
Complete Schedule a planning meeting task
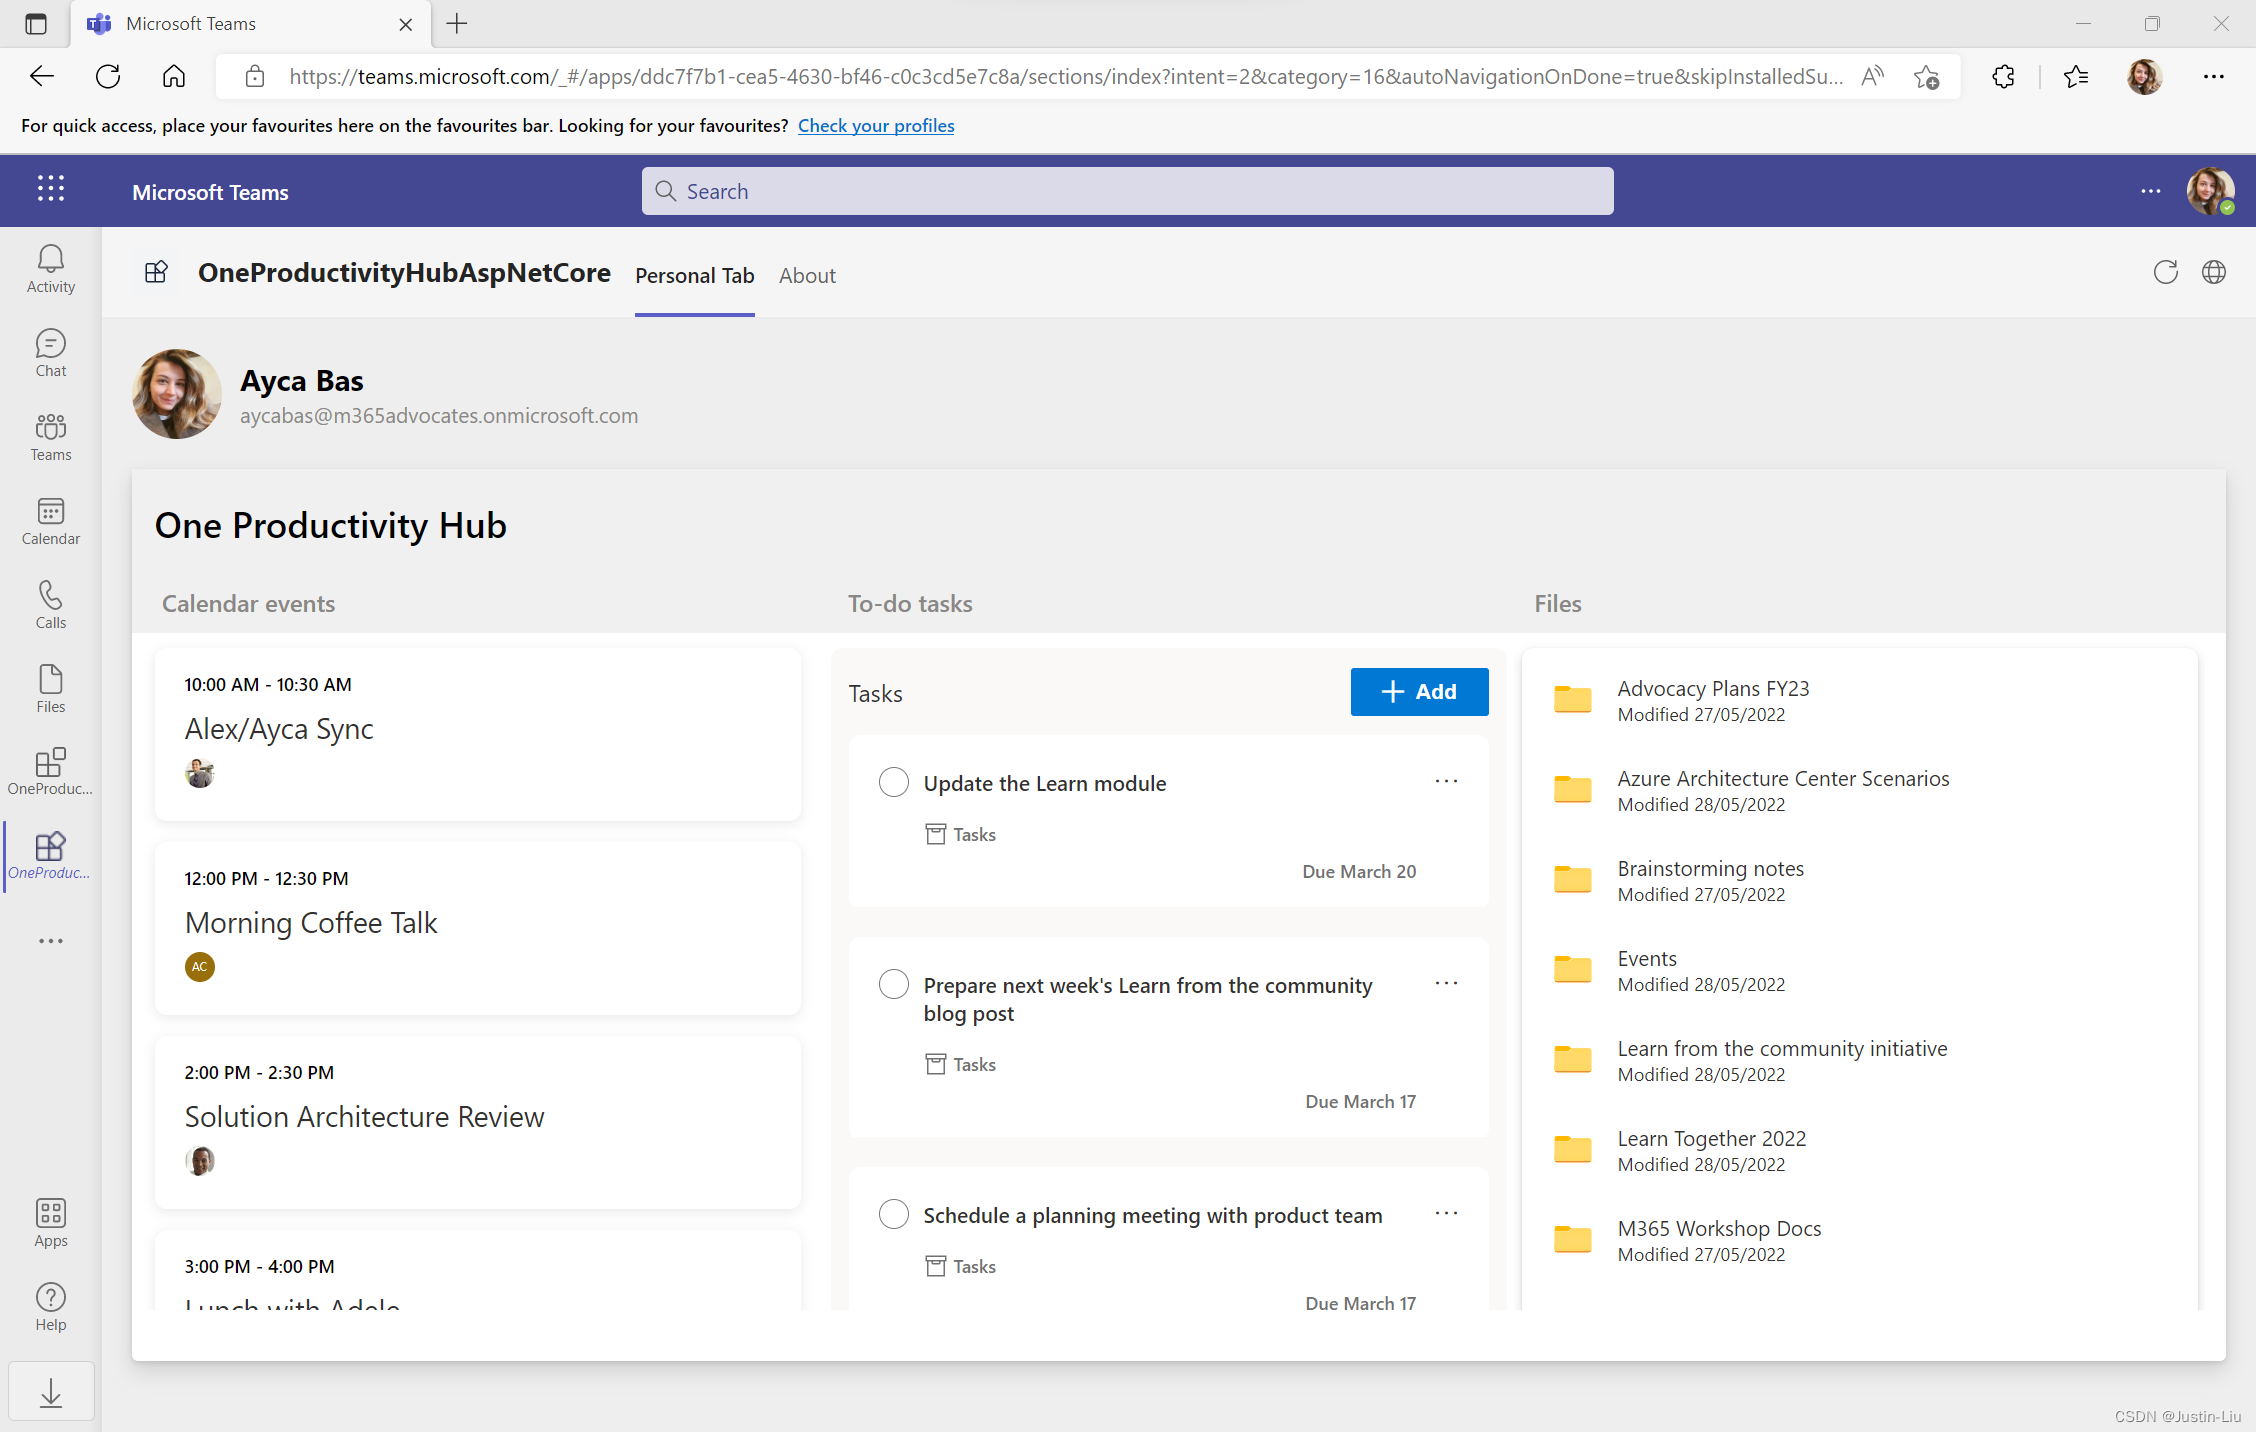[894, 1214]
